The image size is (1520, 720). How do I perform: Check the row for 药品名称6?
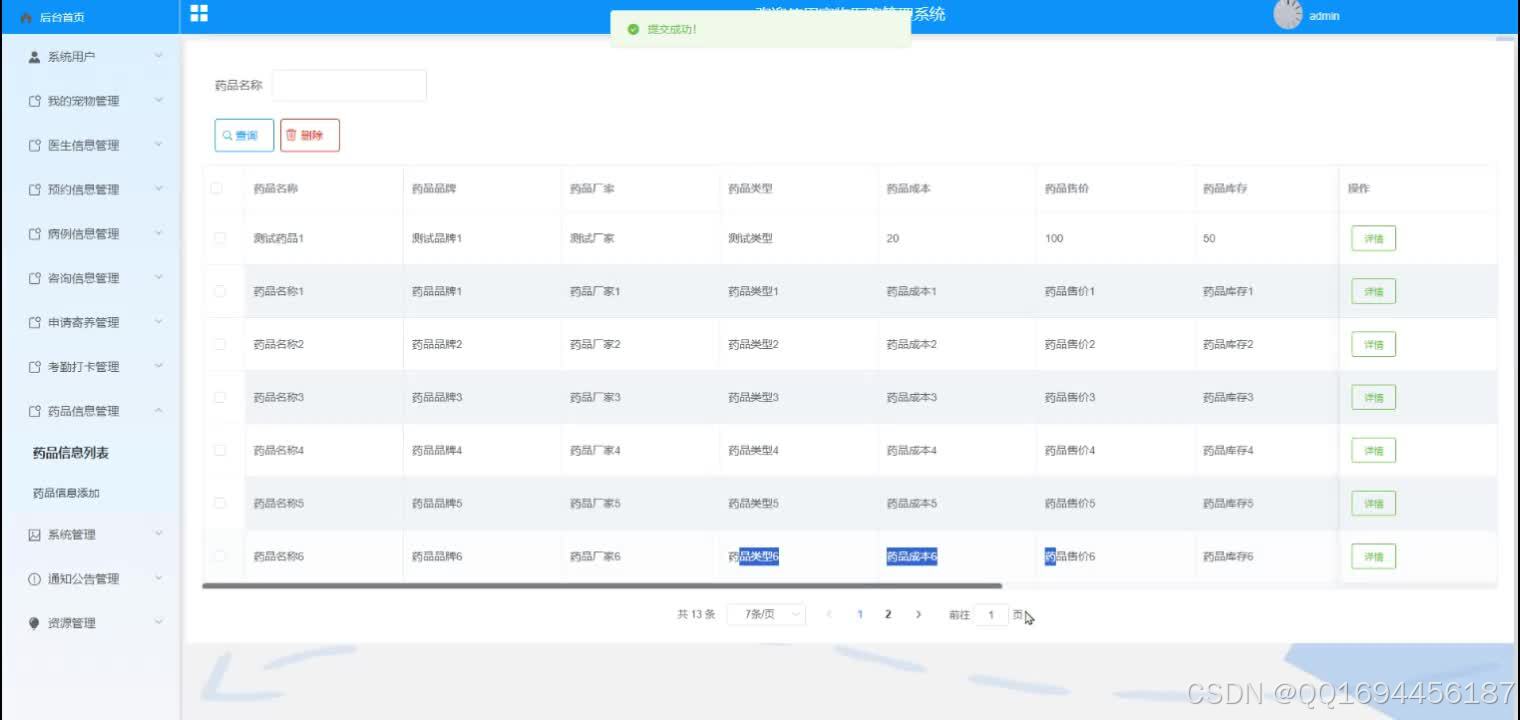220,556
